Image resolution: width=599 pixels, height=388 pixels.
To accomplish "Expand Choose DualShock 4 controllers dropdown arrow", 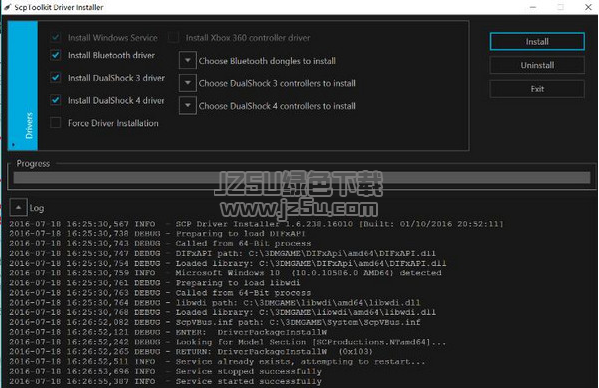I will 188,105.
